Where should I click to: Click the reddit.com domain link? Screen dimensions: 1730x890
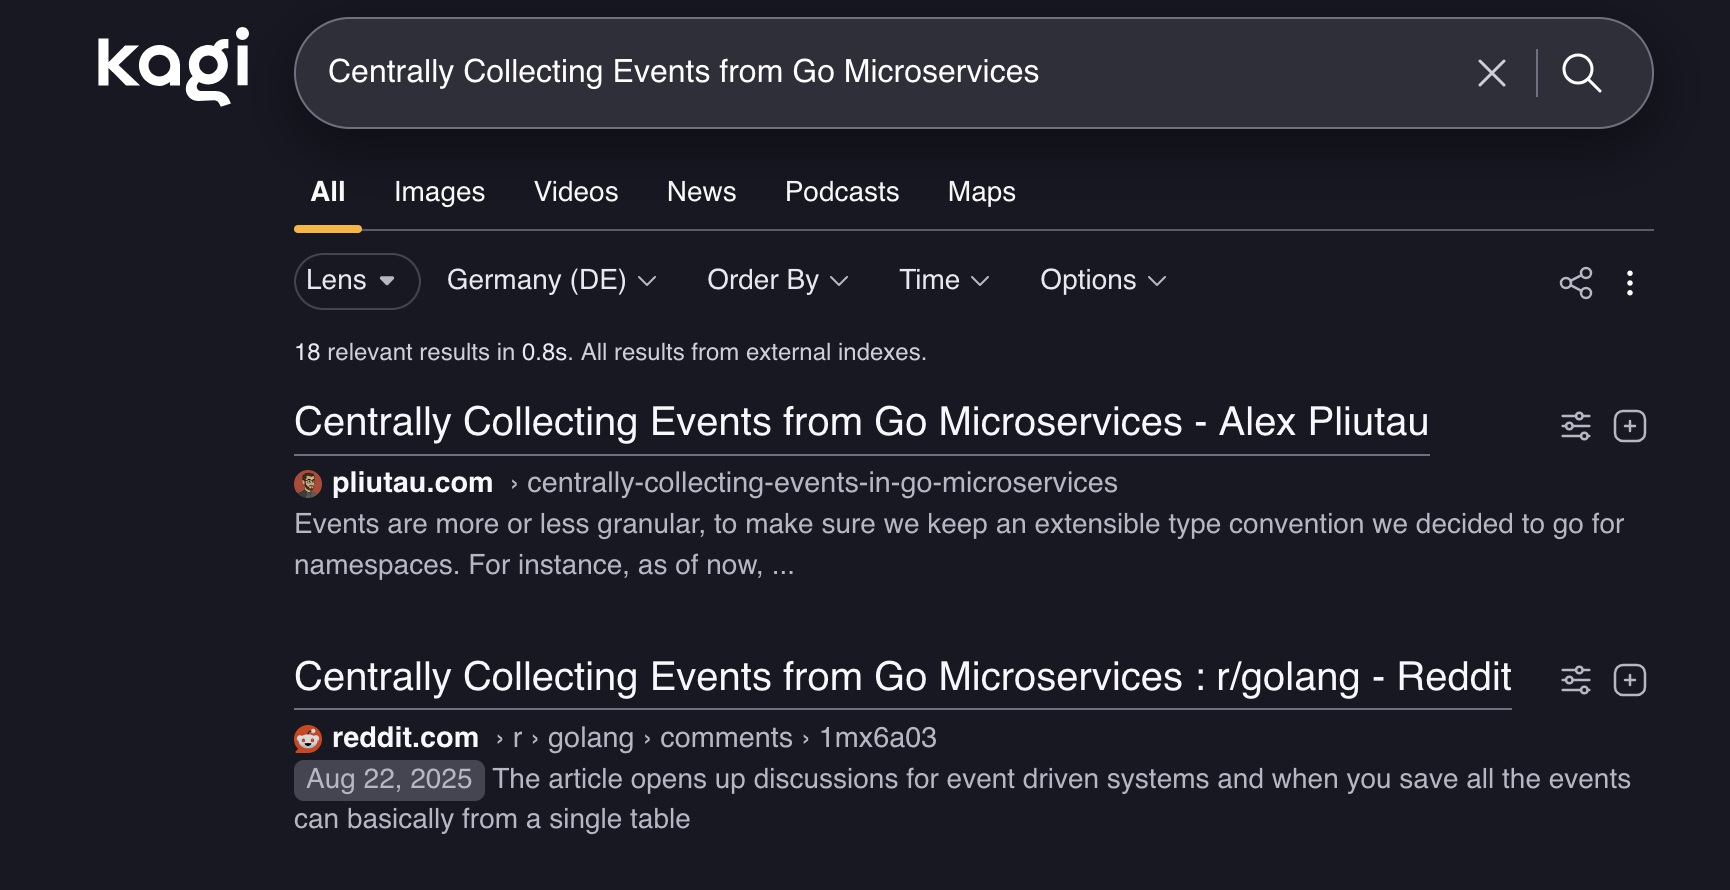point(405,738)
